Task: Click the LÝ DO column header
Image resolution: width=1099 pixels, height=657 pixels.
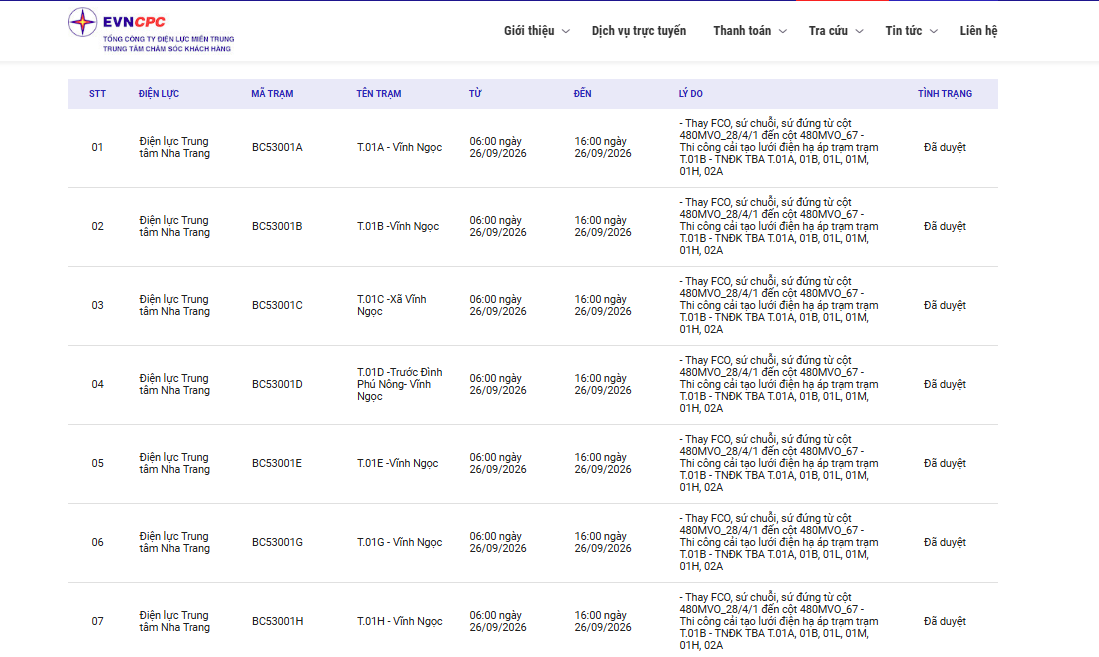Action: click(690, 93)
